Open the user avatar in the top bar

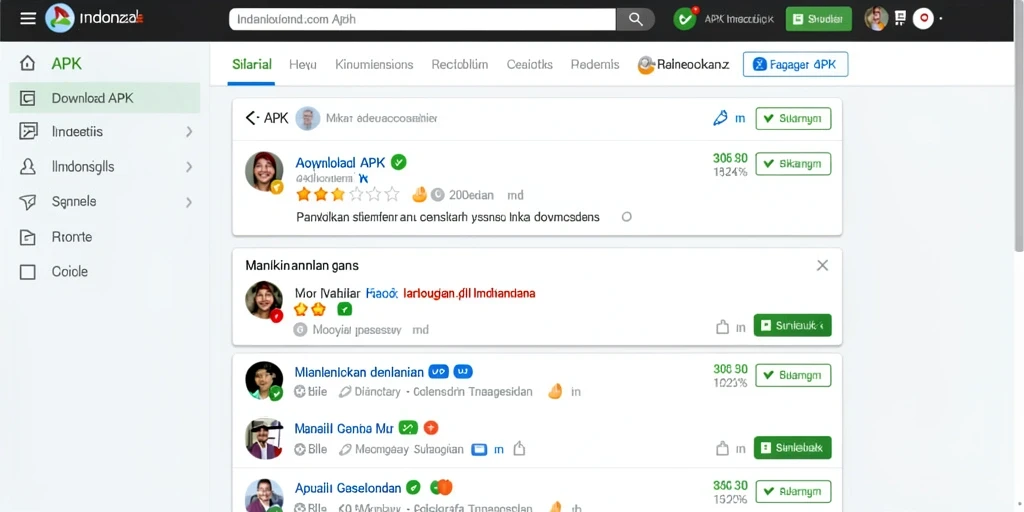(x=876, y=18)
